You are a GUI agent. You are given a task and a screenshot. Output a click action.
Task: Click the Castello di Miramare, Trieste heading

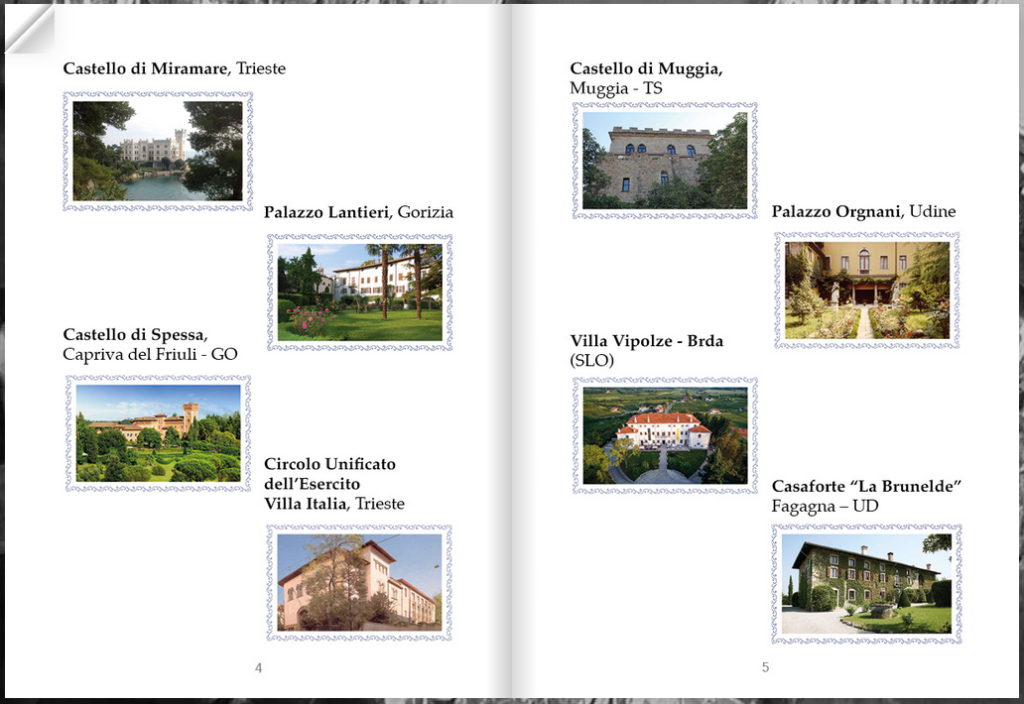click(x=174, y=69)
